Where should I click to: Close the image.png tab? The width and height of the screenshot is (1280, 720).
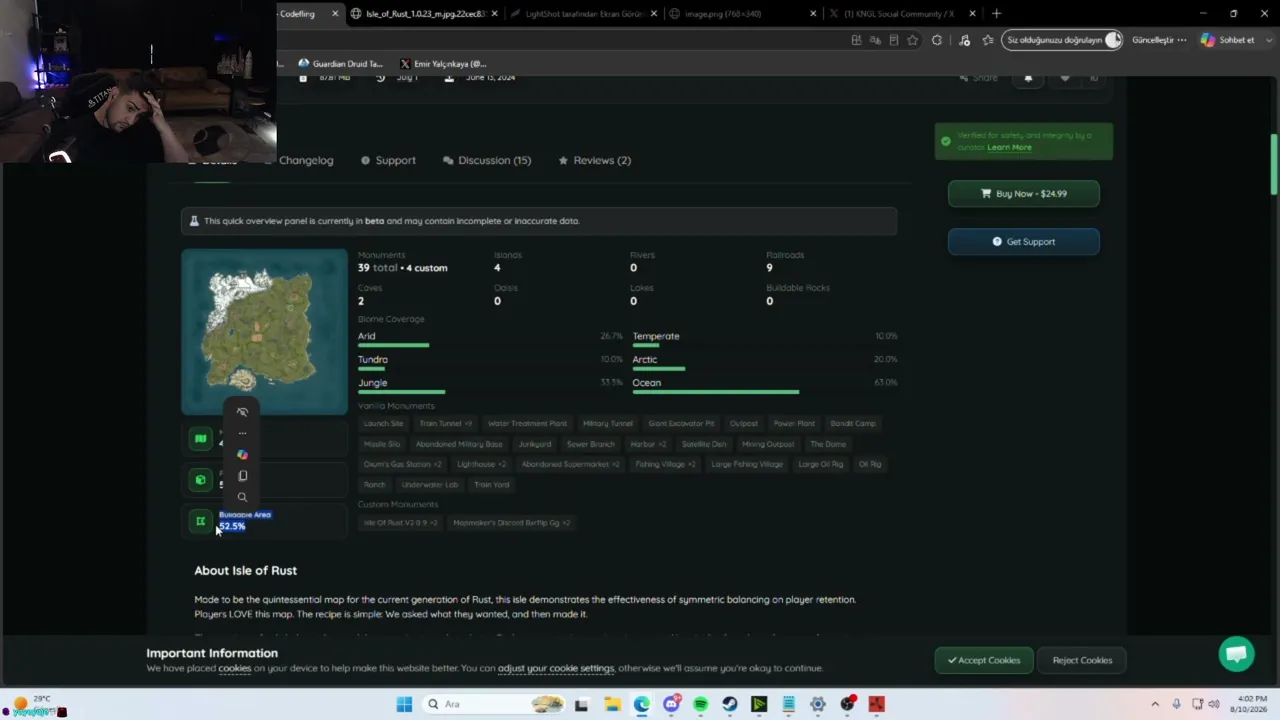tap(813, 14)
